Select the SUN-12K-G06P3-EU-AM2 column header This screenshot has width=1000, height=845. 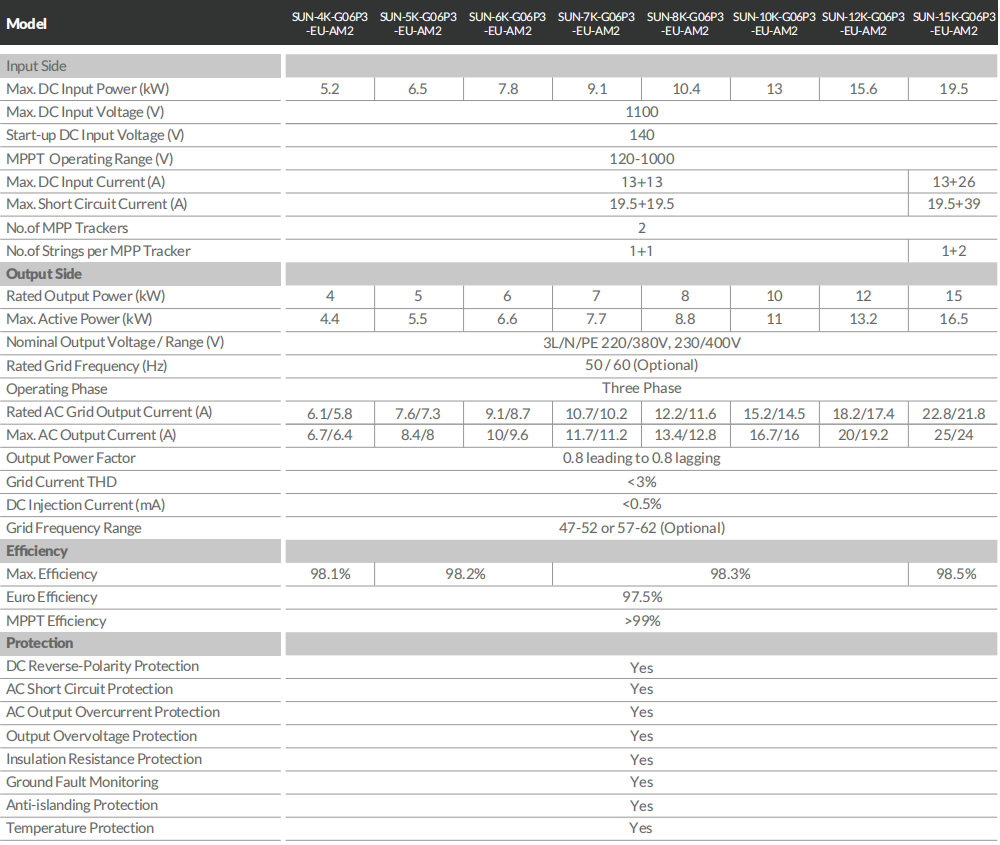click(x=863, y=24)
